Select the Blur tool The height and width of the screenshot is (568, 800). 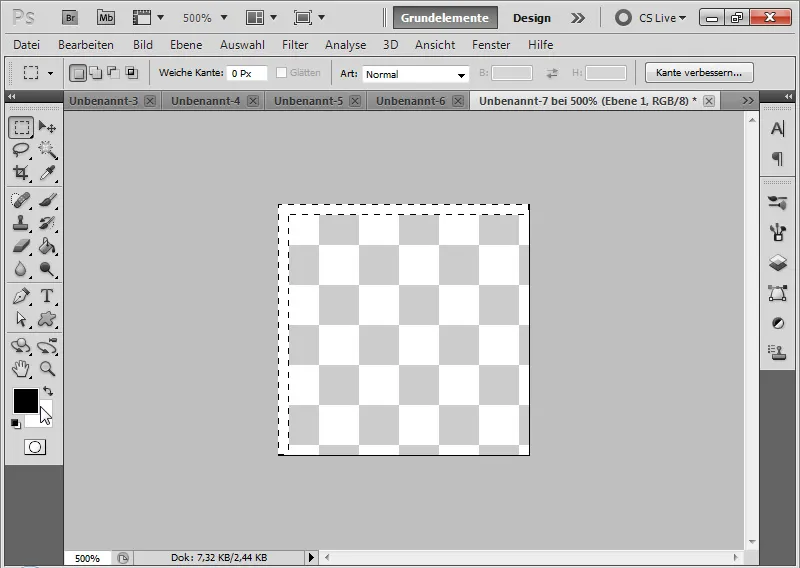pos(21,268)
